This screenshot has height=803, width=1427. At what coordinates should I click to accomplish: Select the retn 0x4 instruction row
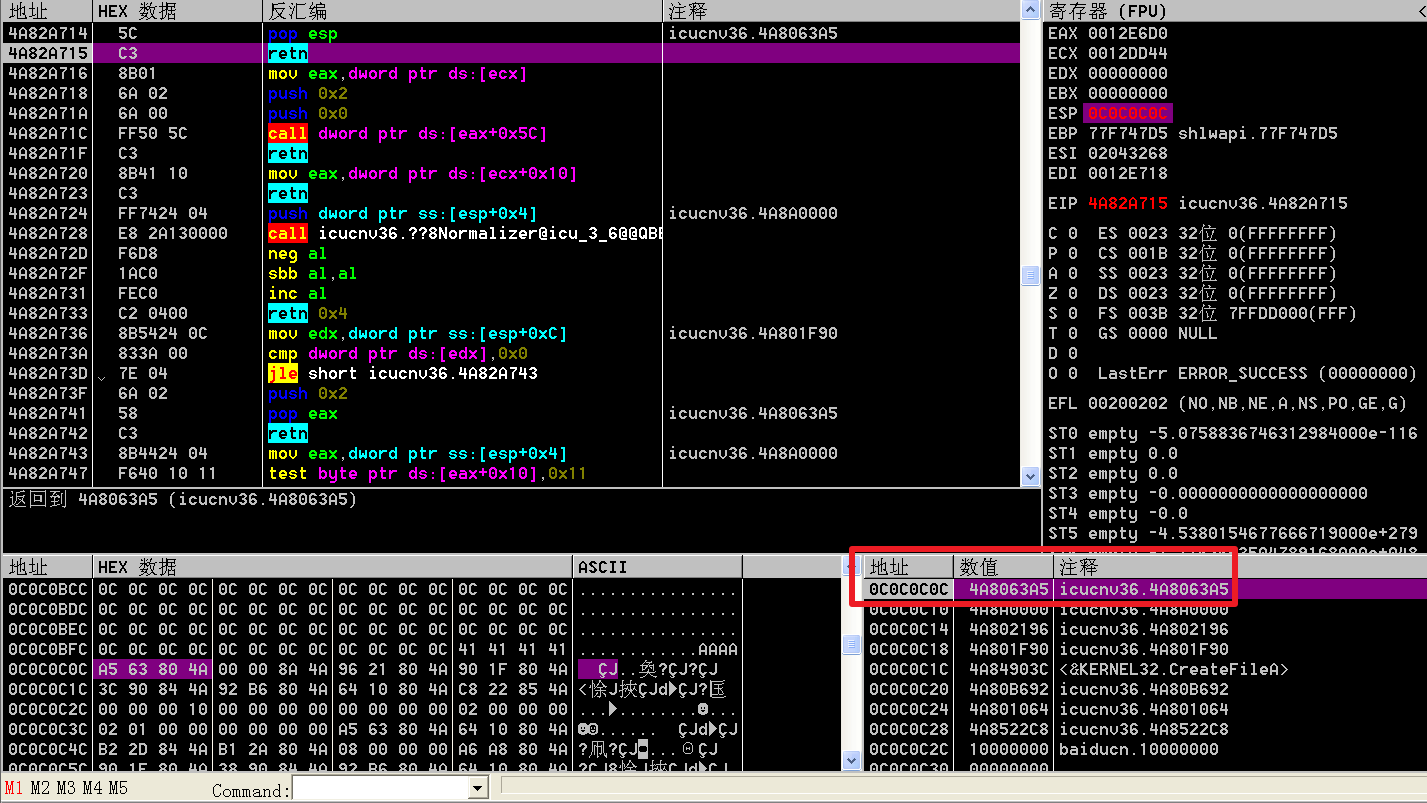(511, 313)
